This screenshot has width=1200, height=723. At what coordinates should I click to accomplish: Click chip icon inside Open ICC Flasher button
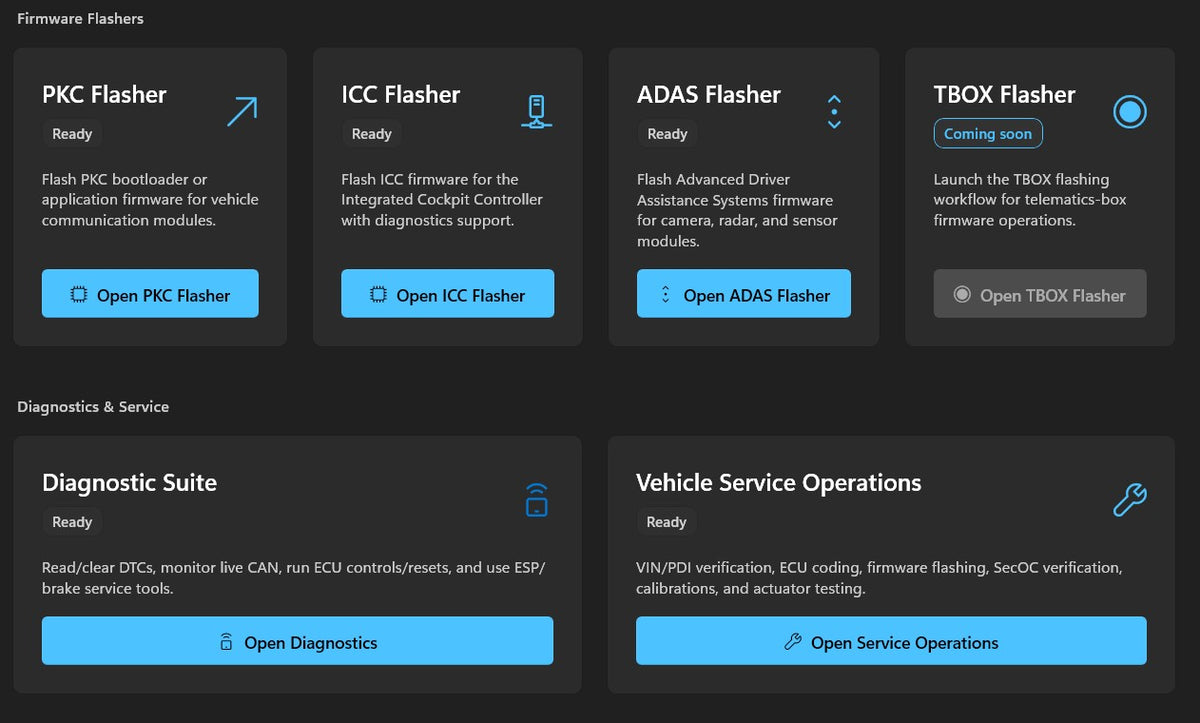click(377, 295)
